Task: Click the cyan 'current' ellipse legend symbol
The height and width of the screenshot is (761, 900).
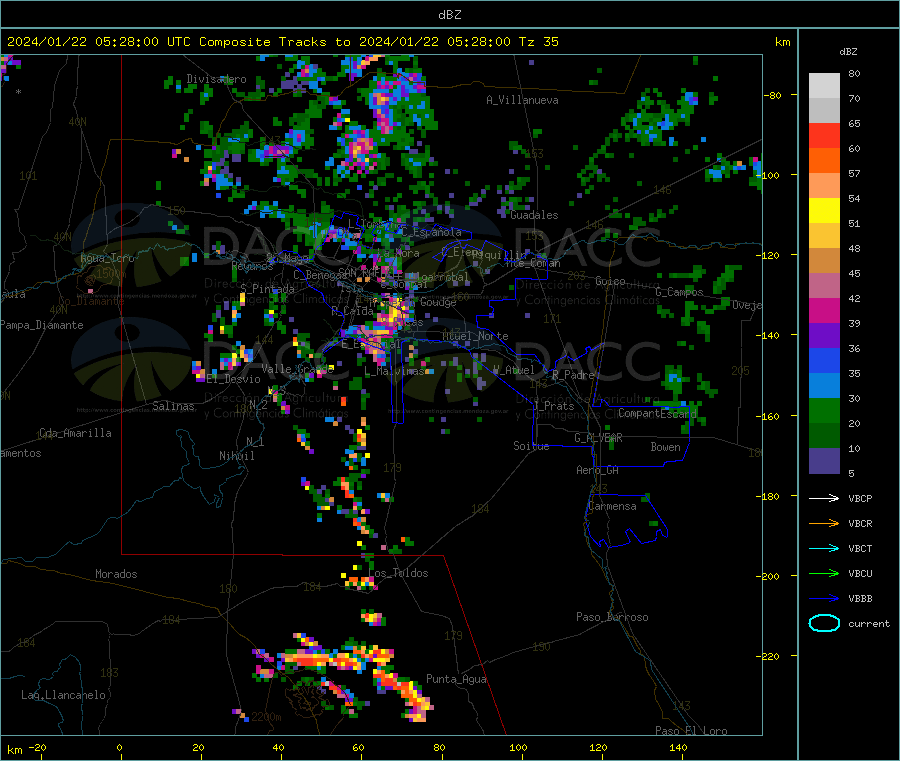Action: click(824, 623)
